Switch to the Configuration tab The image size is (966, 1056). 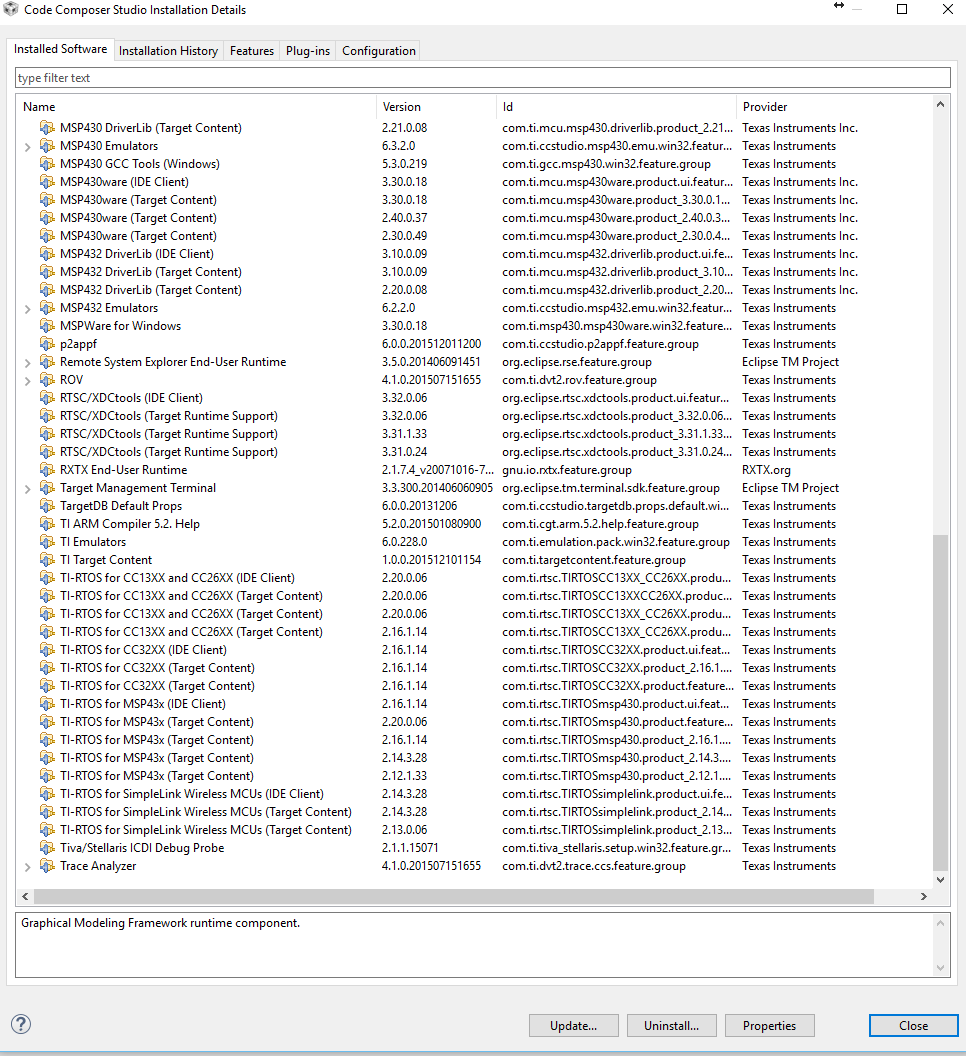click(x=379, y=51)
